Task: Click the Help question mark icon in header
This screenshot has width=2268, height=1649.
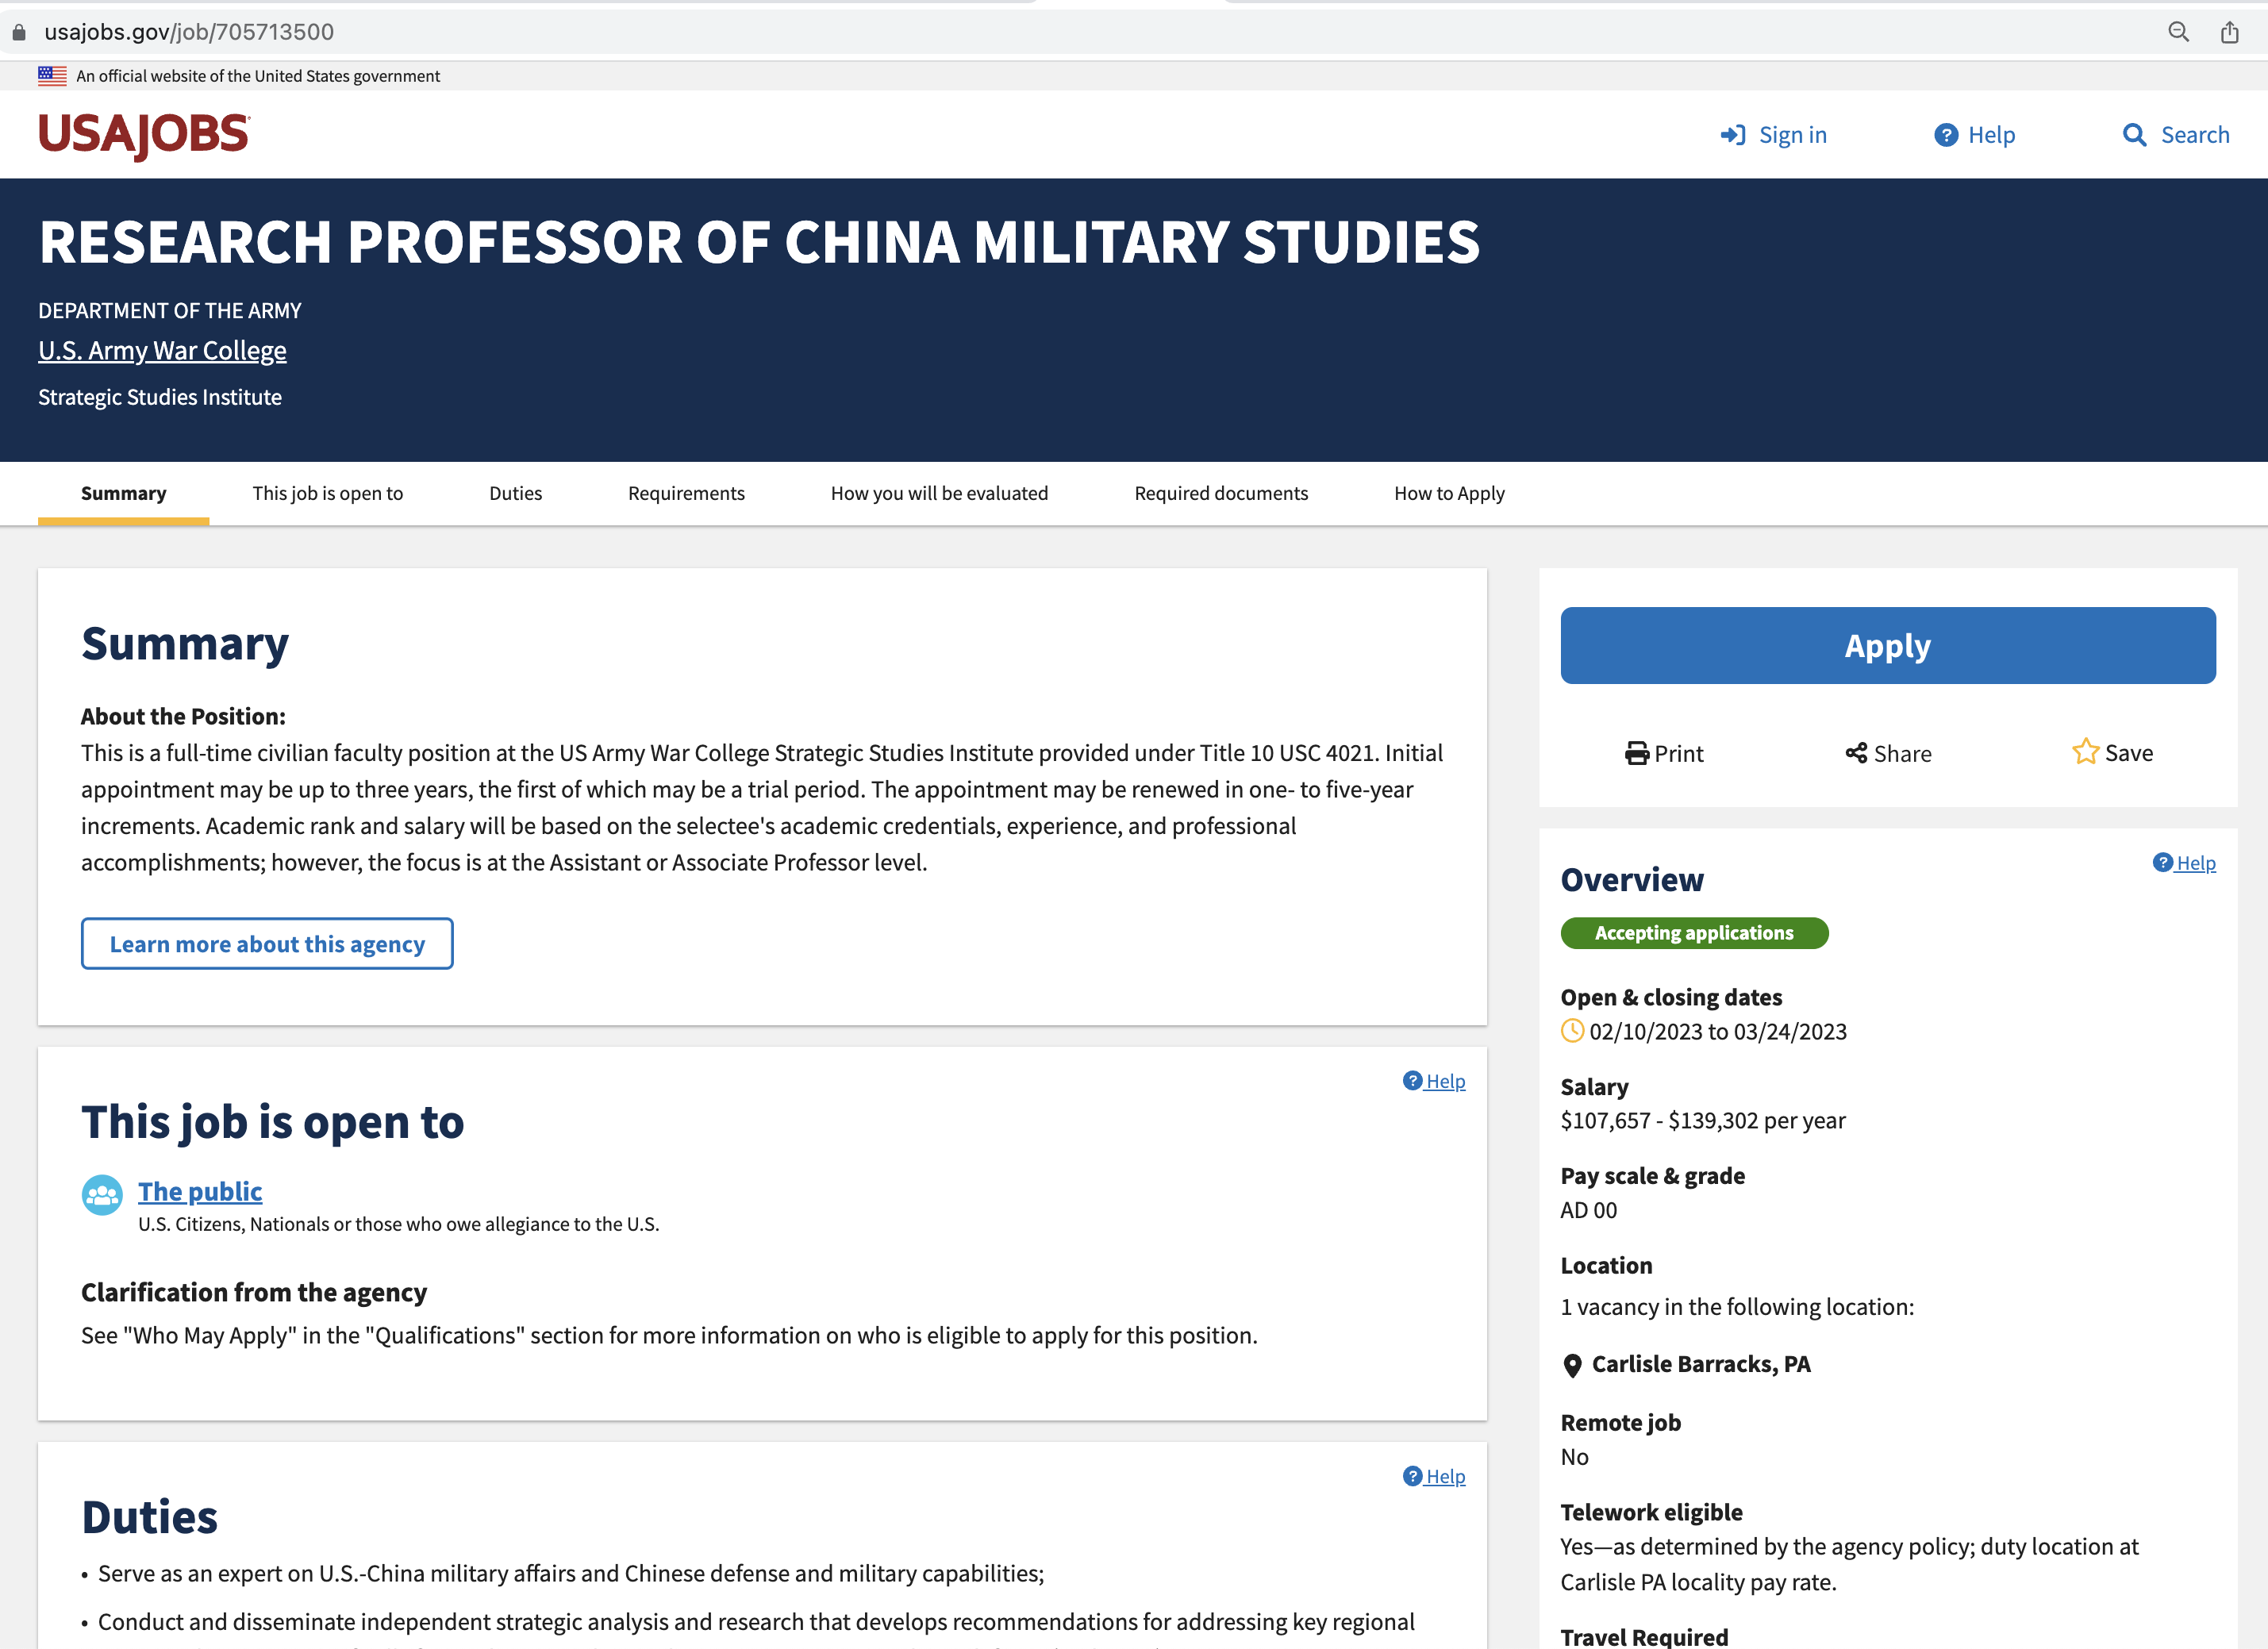Action: point(1946,135)
